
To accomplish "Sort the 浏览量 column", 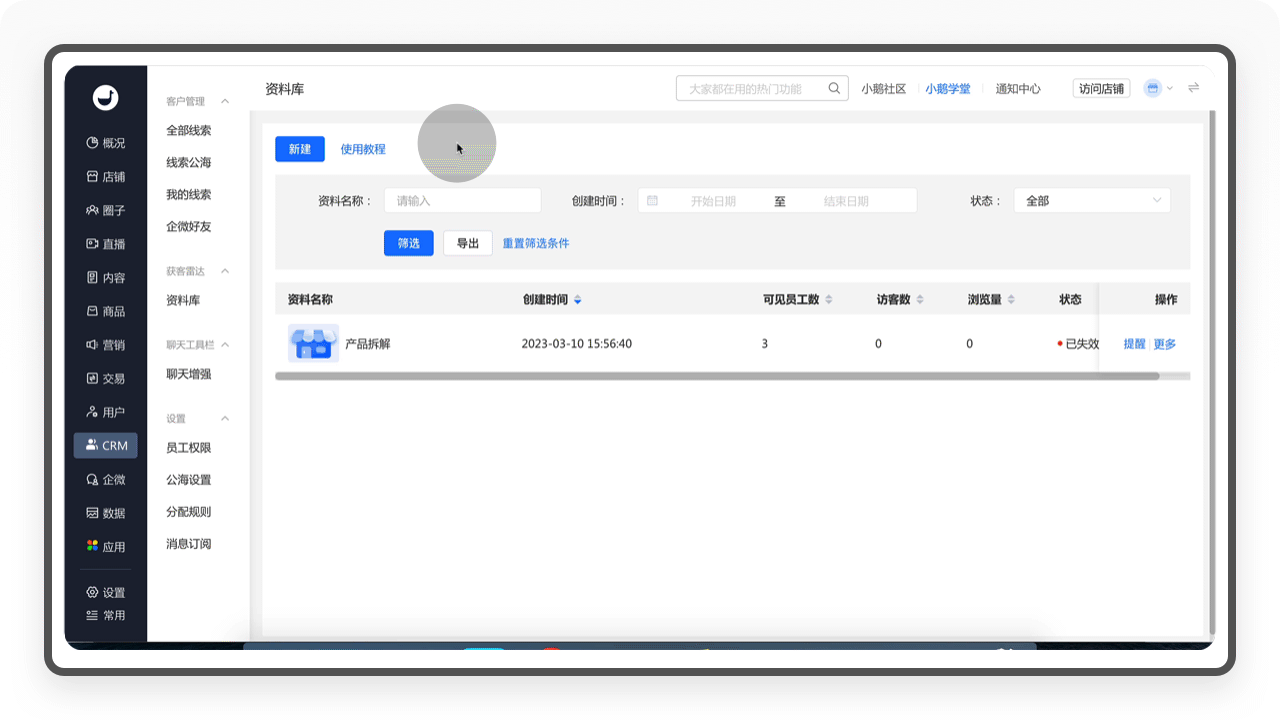I will 1011,300.
